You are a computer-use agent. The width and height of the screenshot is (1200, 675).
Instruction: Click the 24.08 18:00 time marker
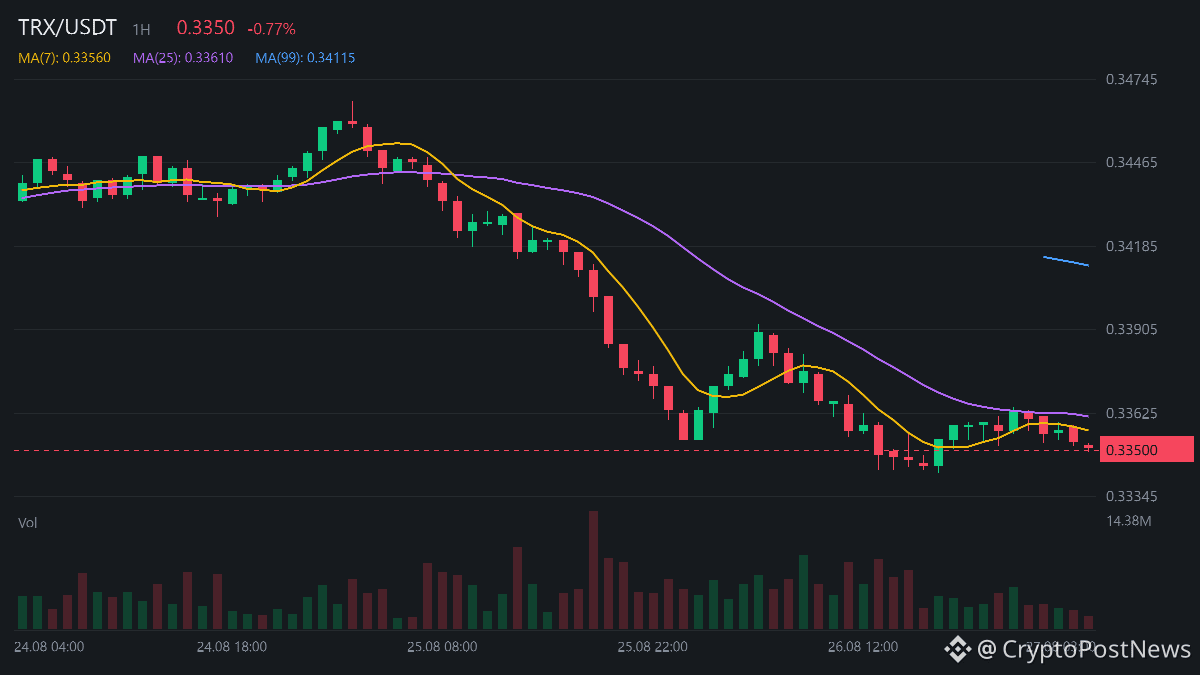(x=232, y=647)
